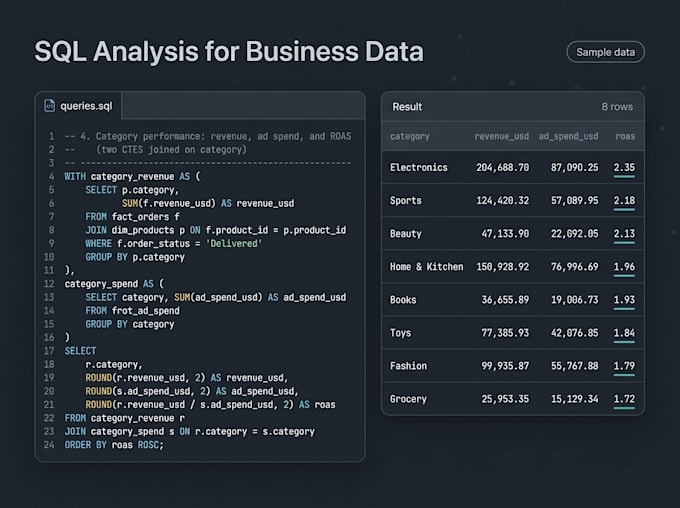The width and height of the screenshot is (680, 508).
Task: Click revenue value 124,420.32
Action: pos(502,200)
